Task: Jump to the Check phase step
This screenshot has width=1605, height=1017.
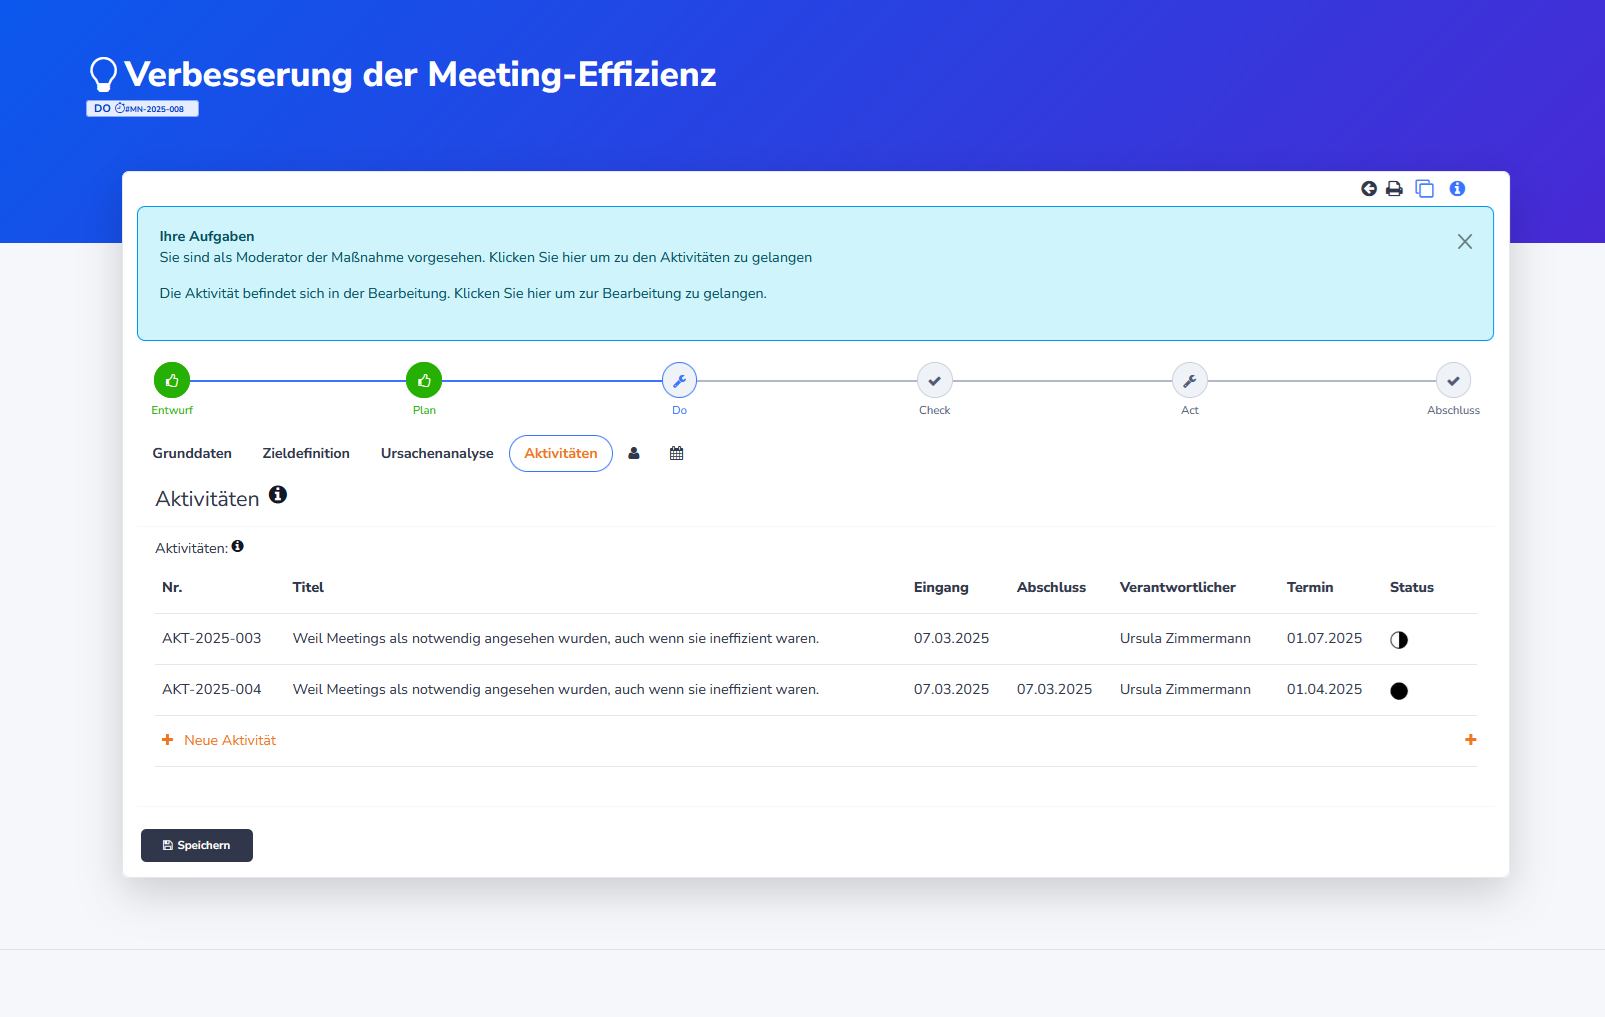Action: tap(934, 381)
